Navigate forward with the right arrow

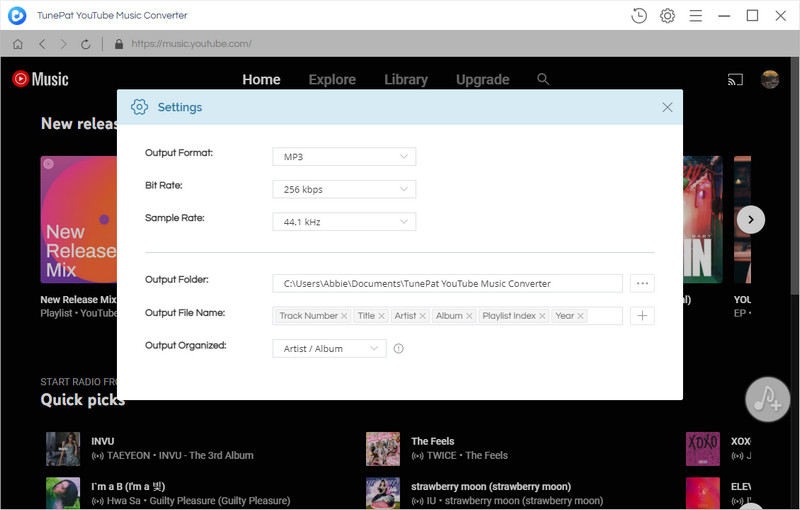(63, 44)
